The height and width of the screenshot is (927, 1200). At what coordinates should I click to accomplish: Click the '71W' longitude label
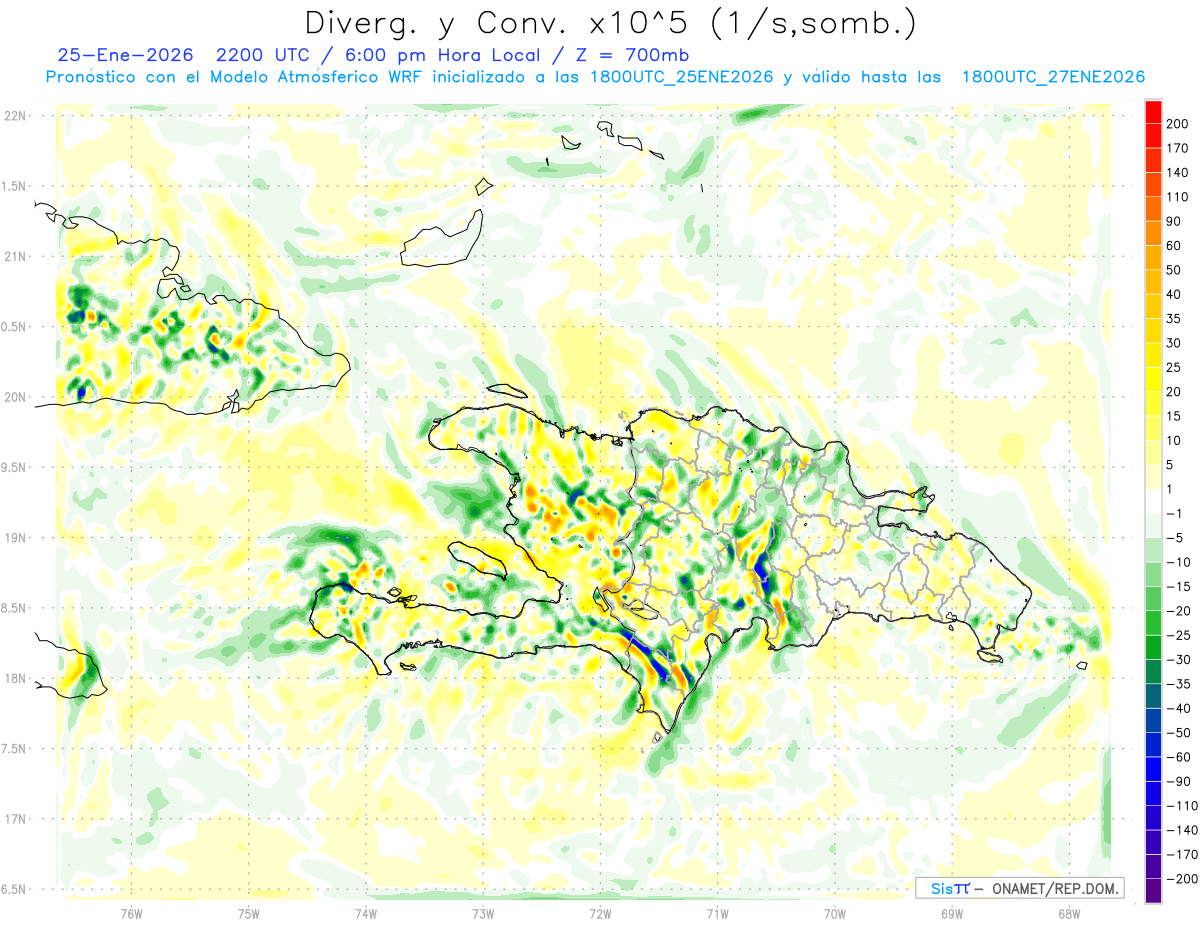tap(717, 913)
